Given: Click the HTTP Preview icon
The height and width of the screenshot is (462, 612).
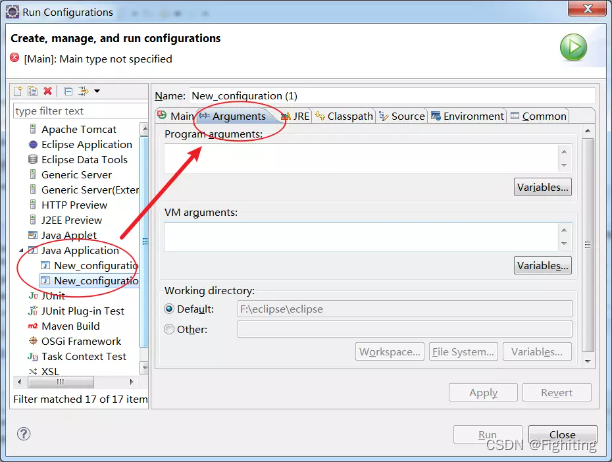Looking at the screenshot, I should point(33,205).
